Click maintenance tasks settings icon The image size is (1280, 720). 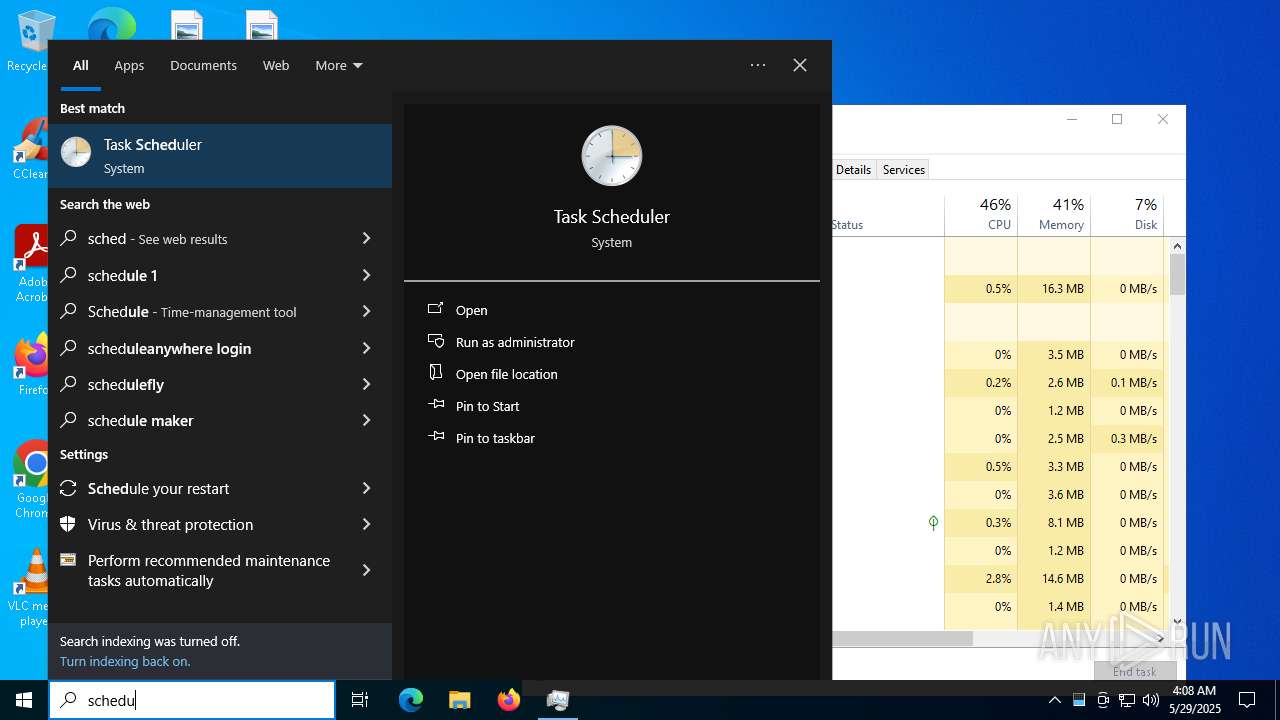(x=68, y=560)
